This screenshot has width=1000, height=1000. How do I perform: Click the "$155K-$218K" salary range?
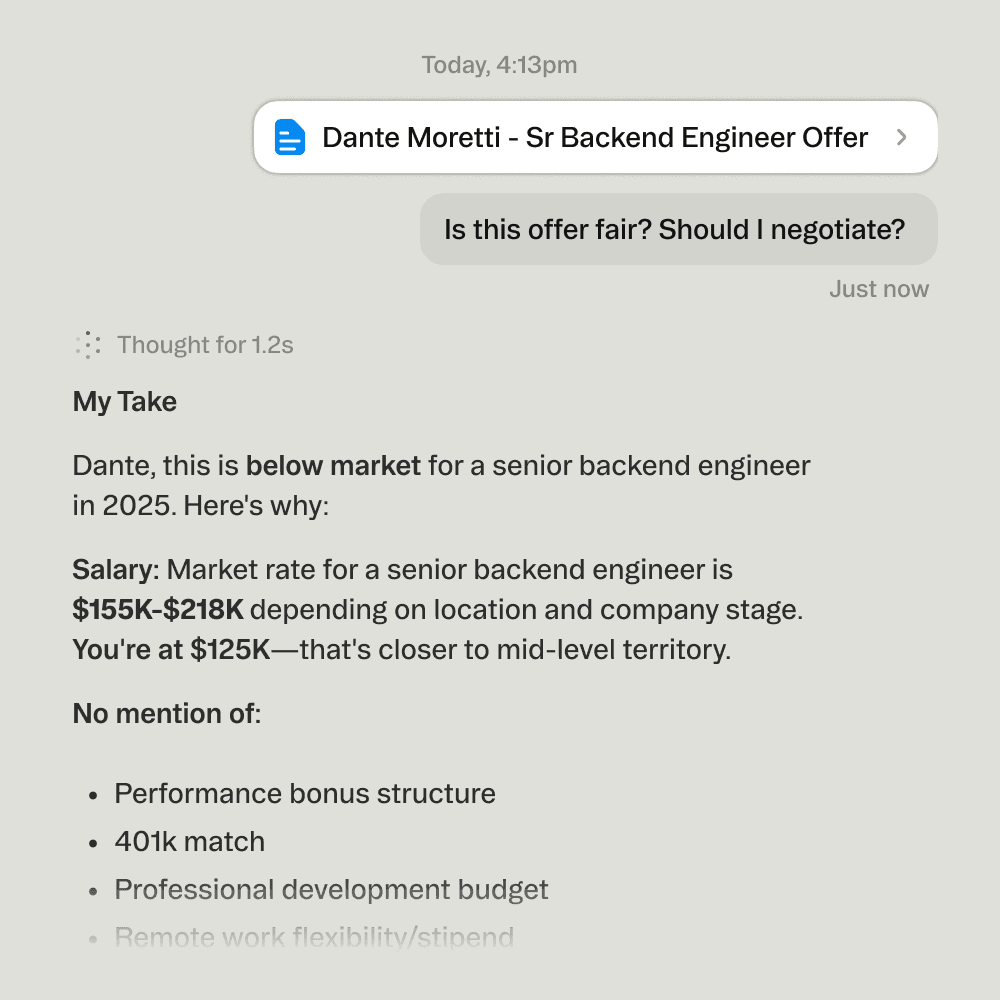[x=158, y=610]
